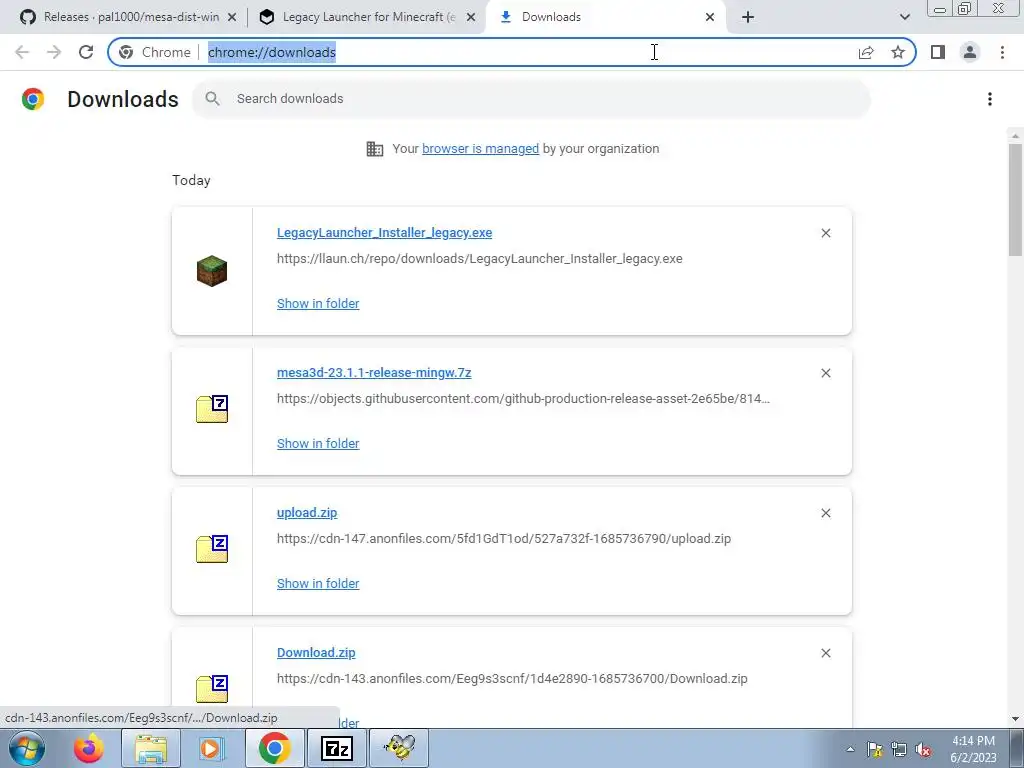Click the scrollbar up arrow
1024x768 pixels.
click(1015, 136)
